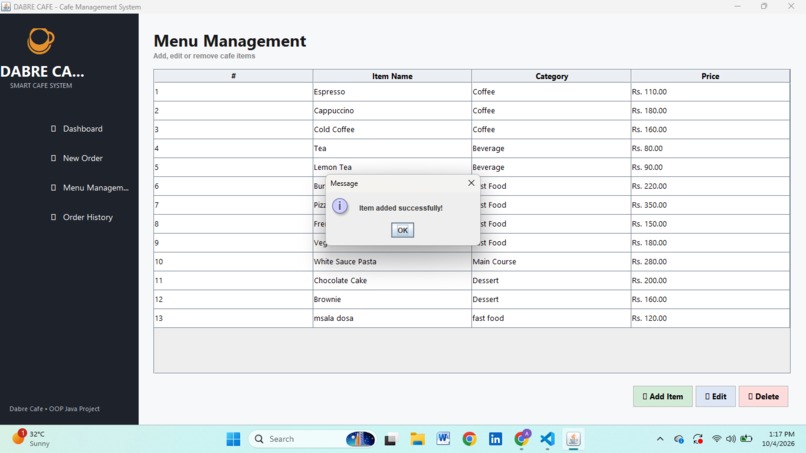
Task: Open File Explorer from the taskbar
Action: (x=417, y=439)
